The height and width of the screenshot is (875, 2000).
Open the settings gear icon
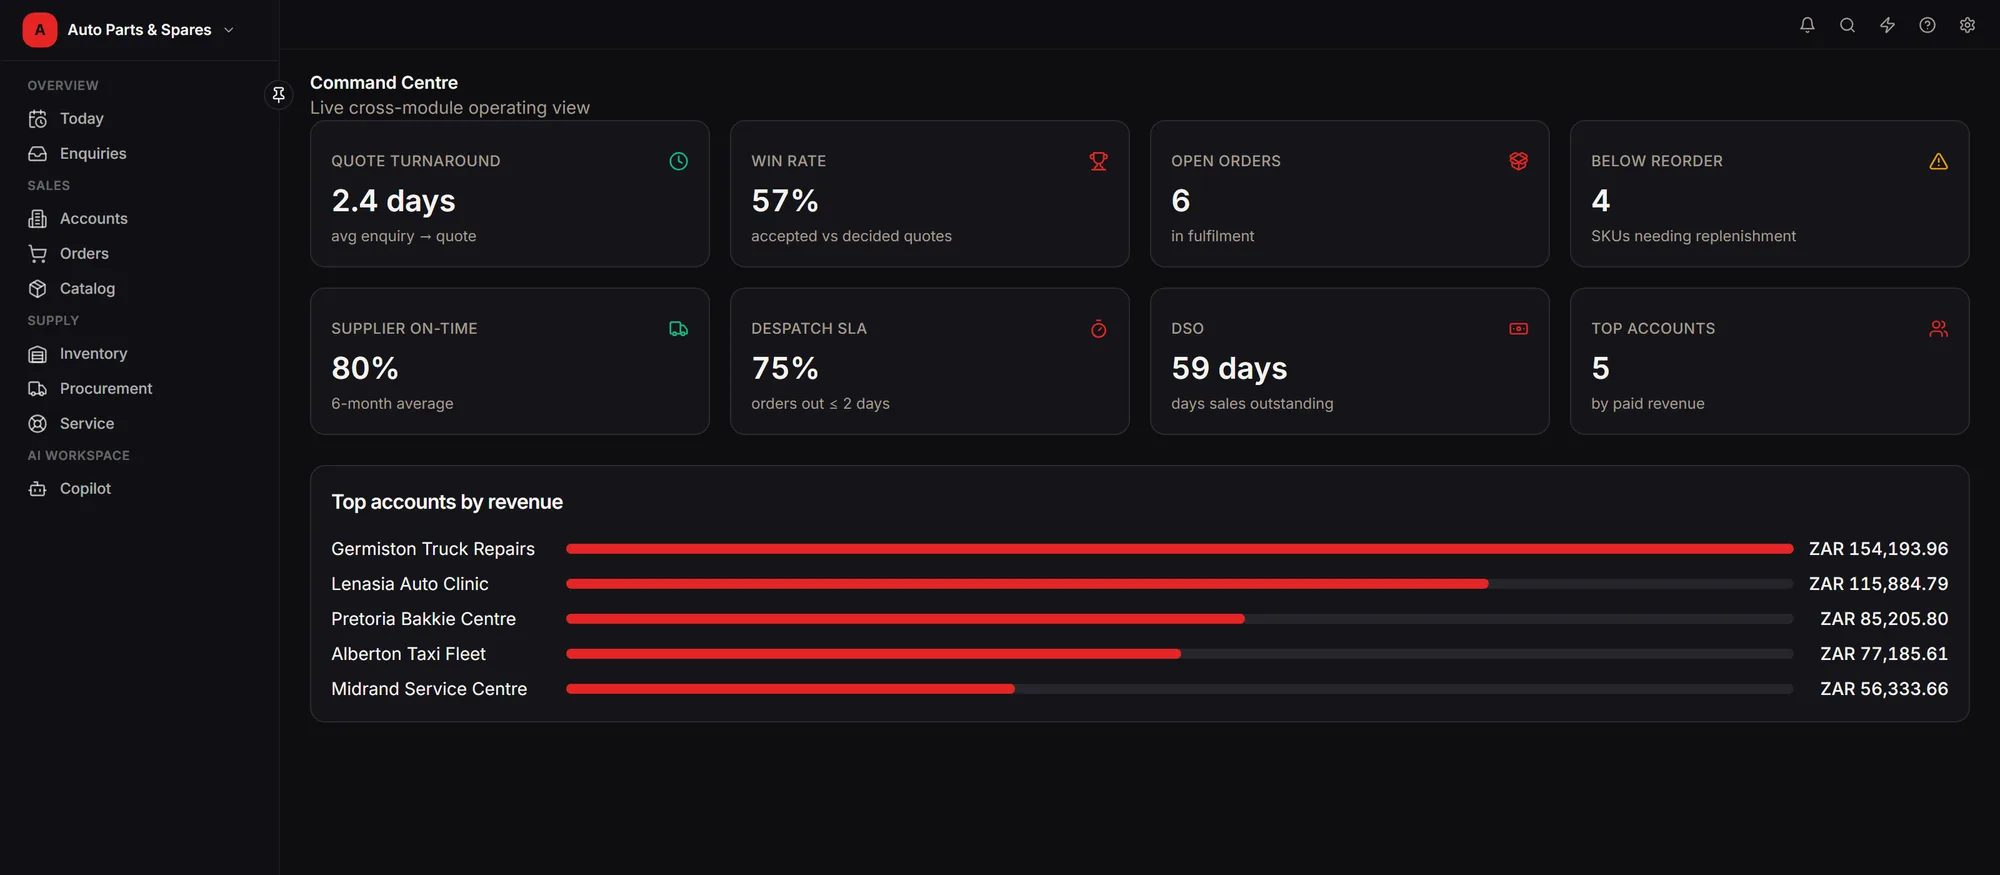tap(1967, 25)
